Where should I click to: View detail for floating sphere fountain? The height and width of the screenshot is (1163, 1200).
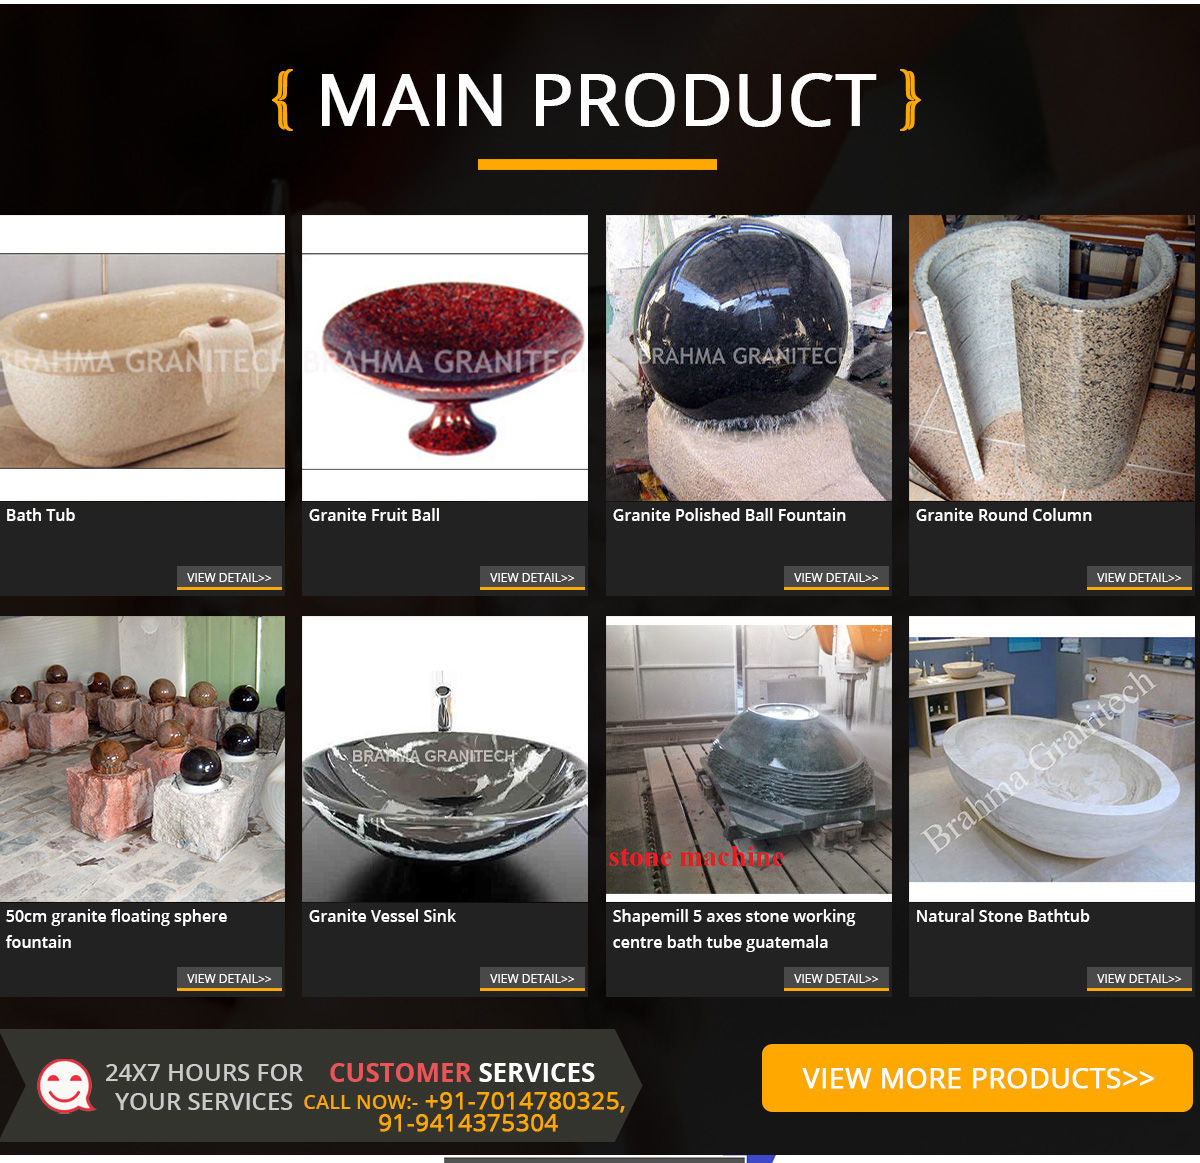(x=229, y=979)
